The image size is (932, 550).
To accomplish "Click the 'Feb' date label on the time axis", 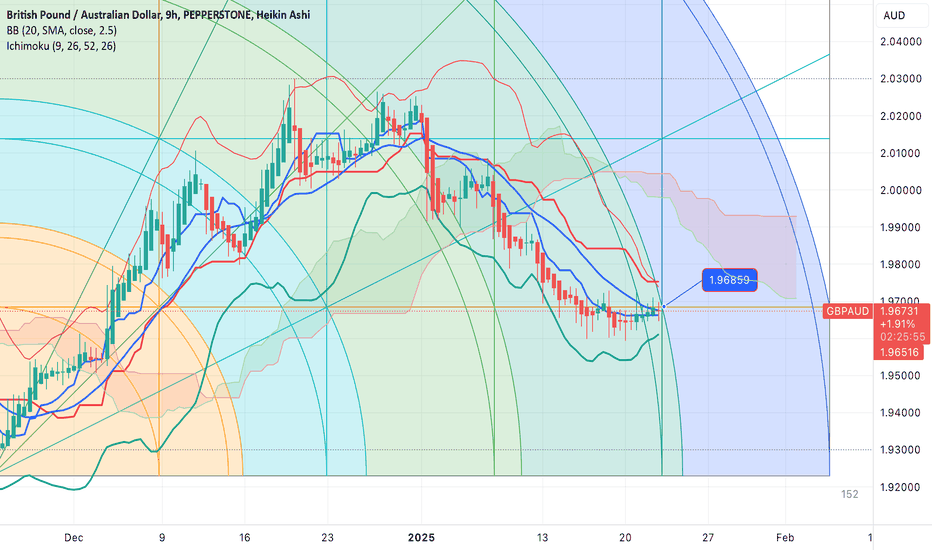I will tap(785, 538).
